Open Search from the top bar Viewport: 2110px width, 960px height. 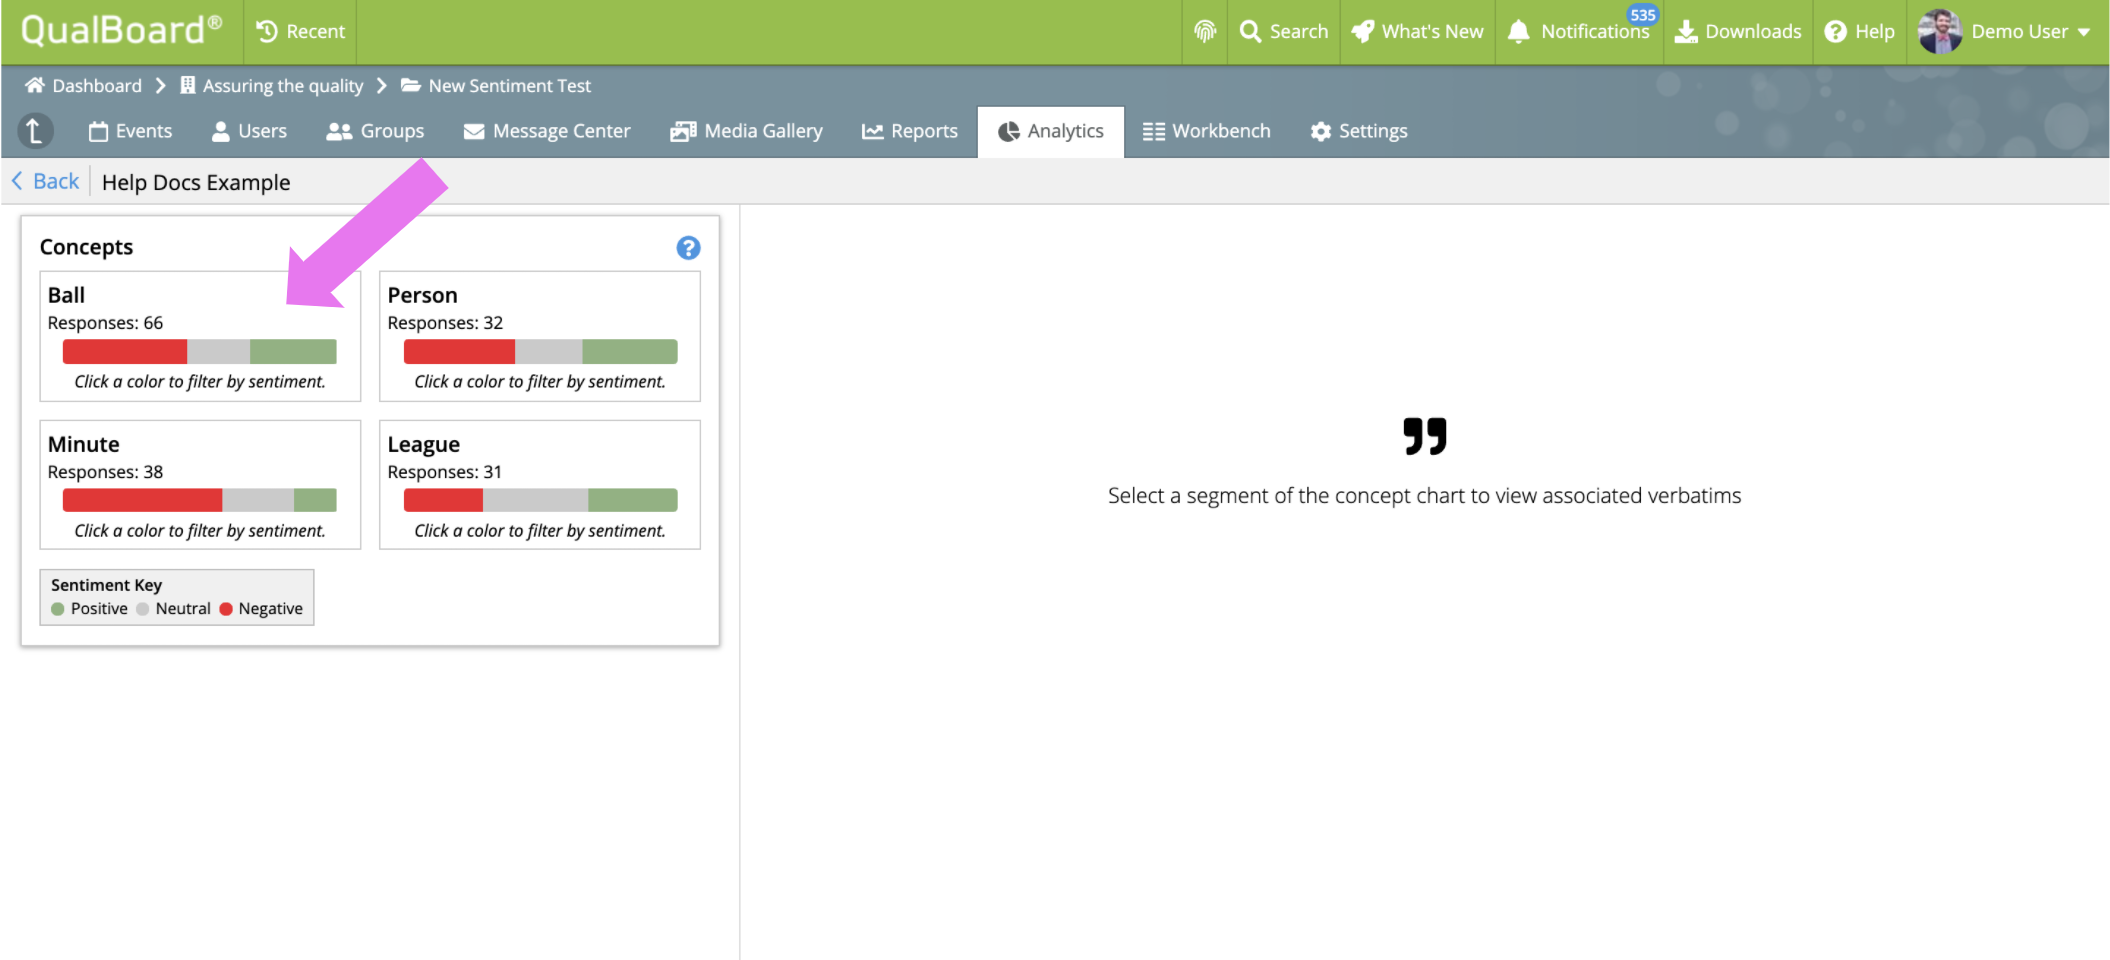point(1284,32)
